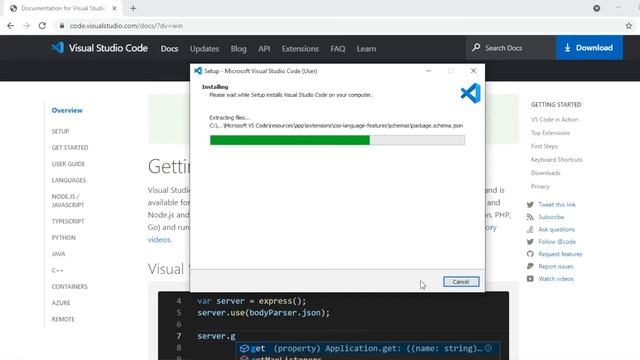Screen dimensions: 640x360
Task: Click the videos link in intro paragraph
Action: coord(159,240)
